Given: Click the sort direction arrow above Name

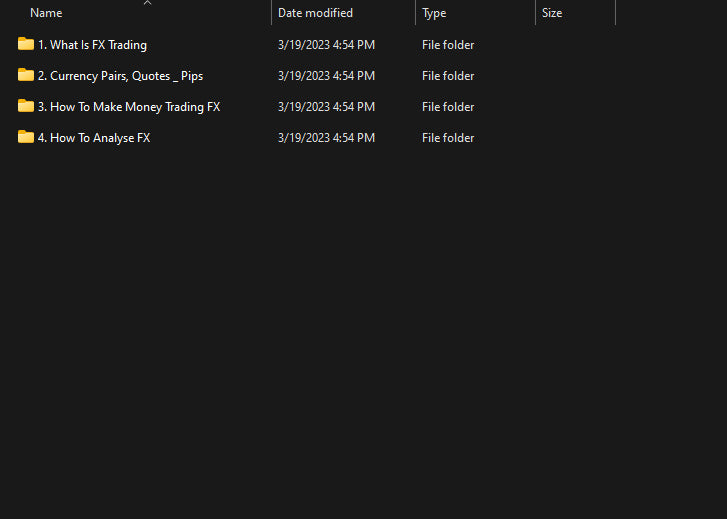Looking at the screenshot, I should (147, 3).
